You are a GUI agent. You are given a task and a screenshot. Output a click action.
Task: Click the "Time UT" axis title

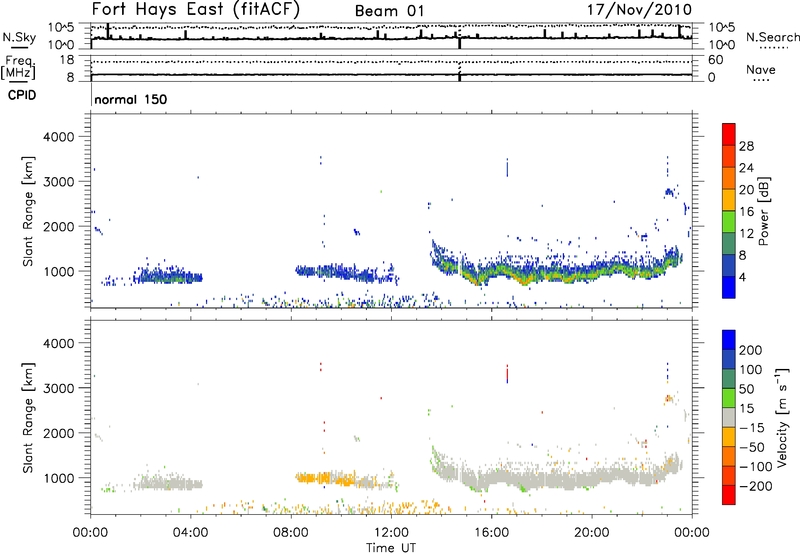(391, 548)
